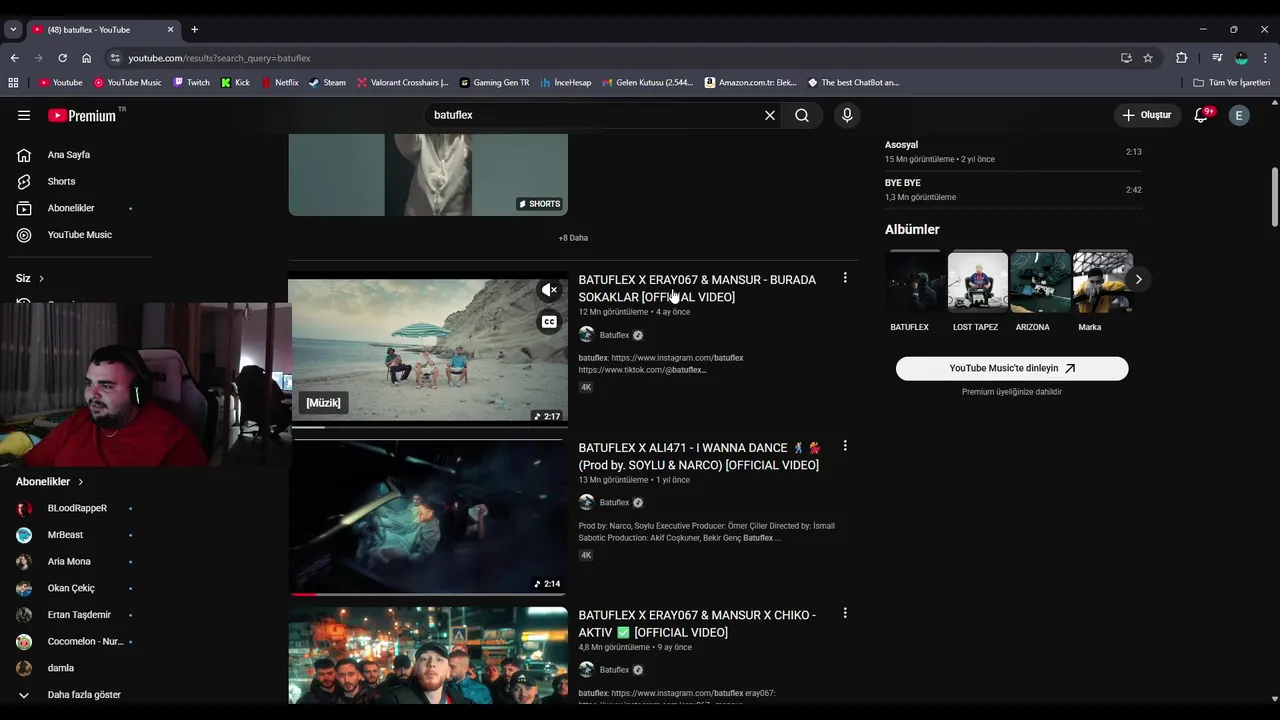Reload the page
The width and height of the screenshot is (1280, 720).
(x=62, y=58)
